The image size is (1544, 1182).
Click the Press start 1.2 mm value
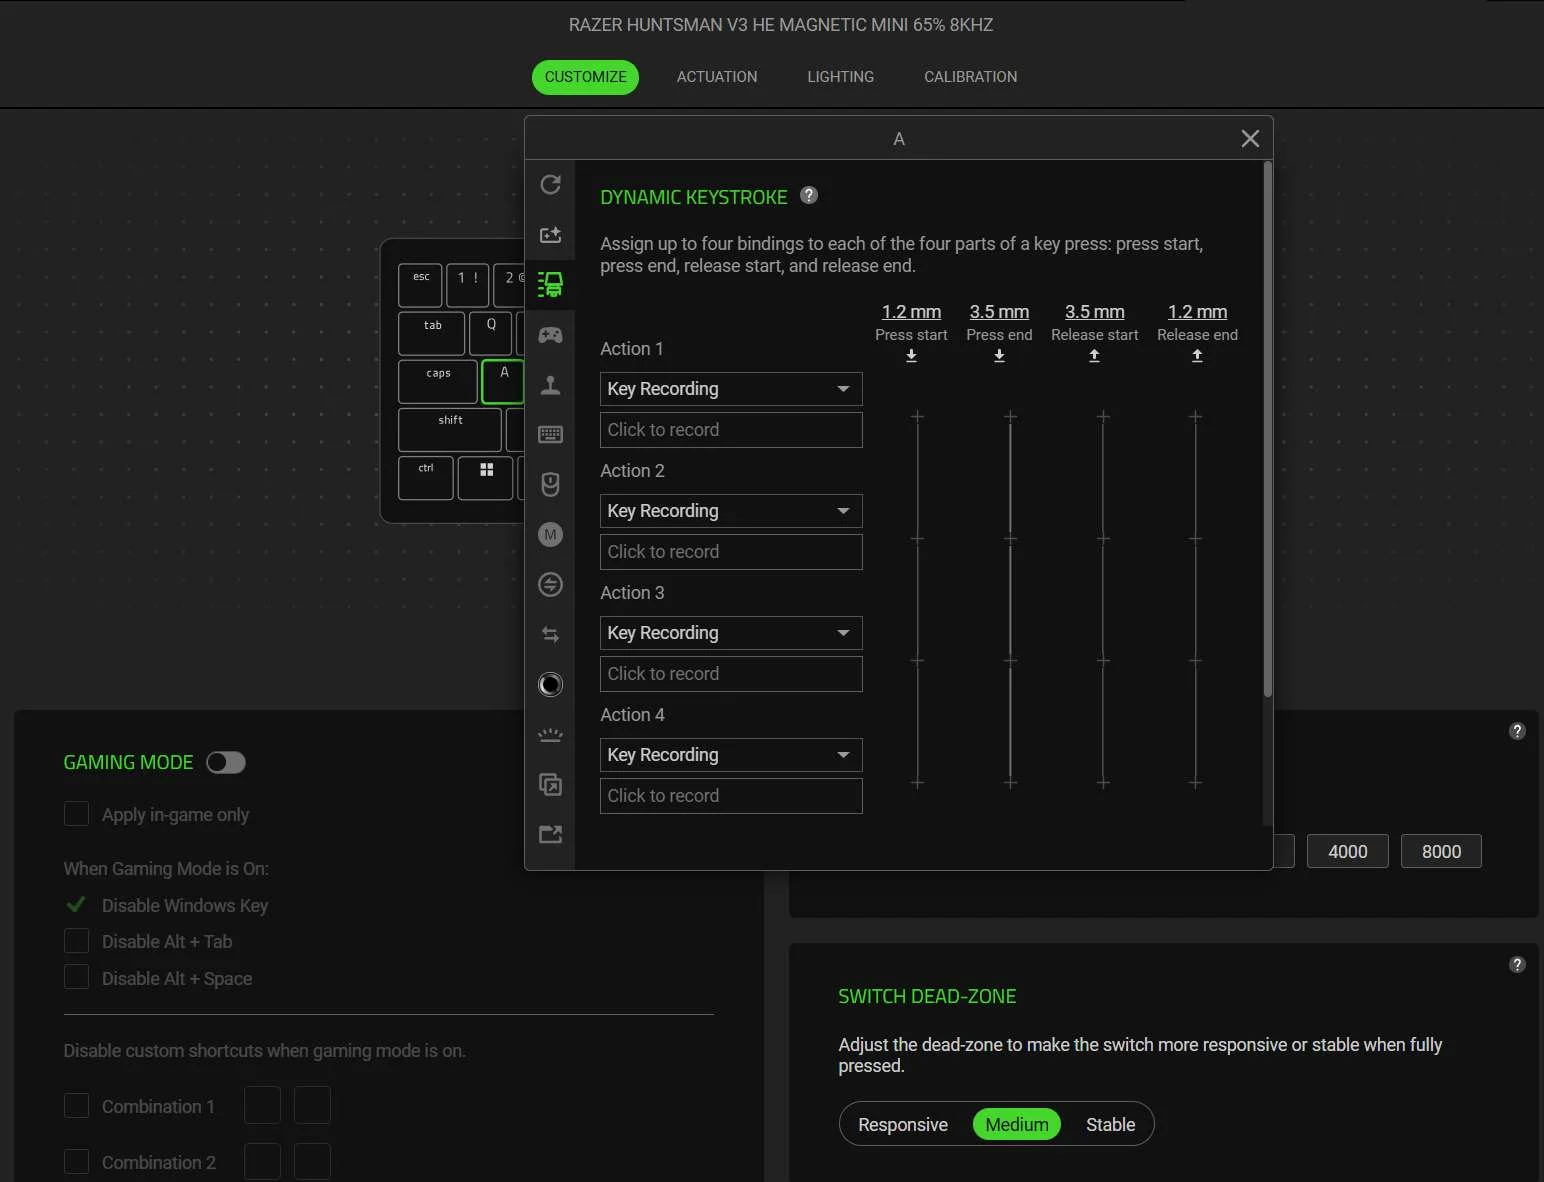pyautogui.click(x=911, y=312)
